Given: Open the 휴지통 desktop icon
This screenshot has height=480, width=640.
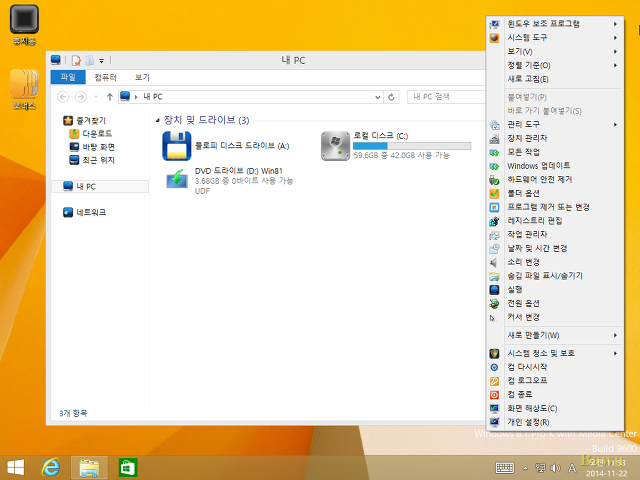Looking at the screenshot, I should click(x=24, y=24).
